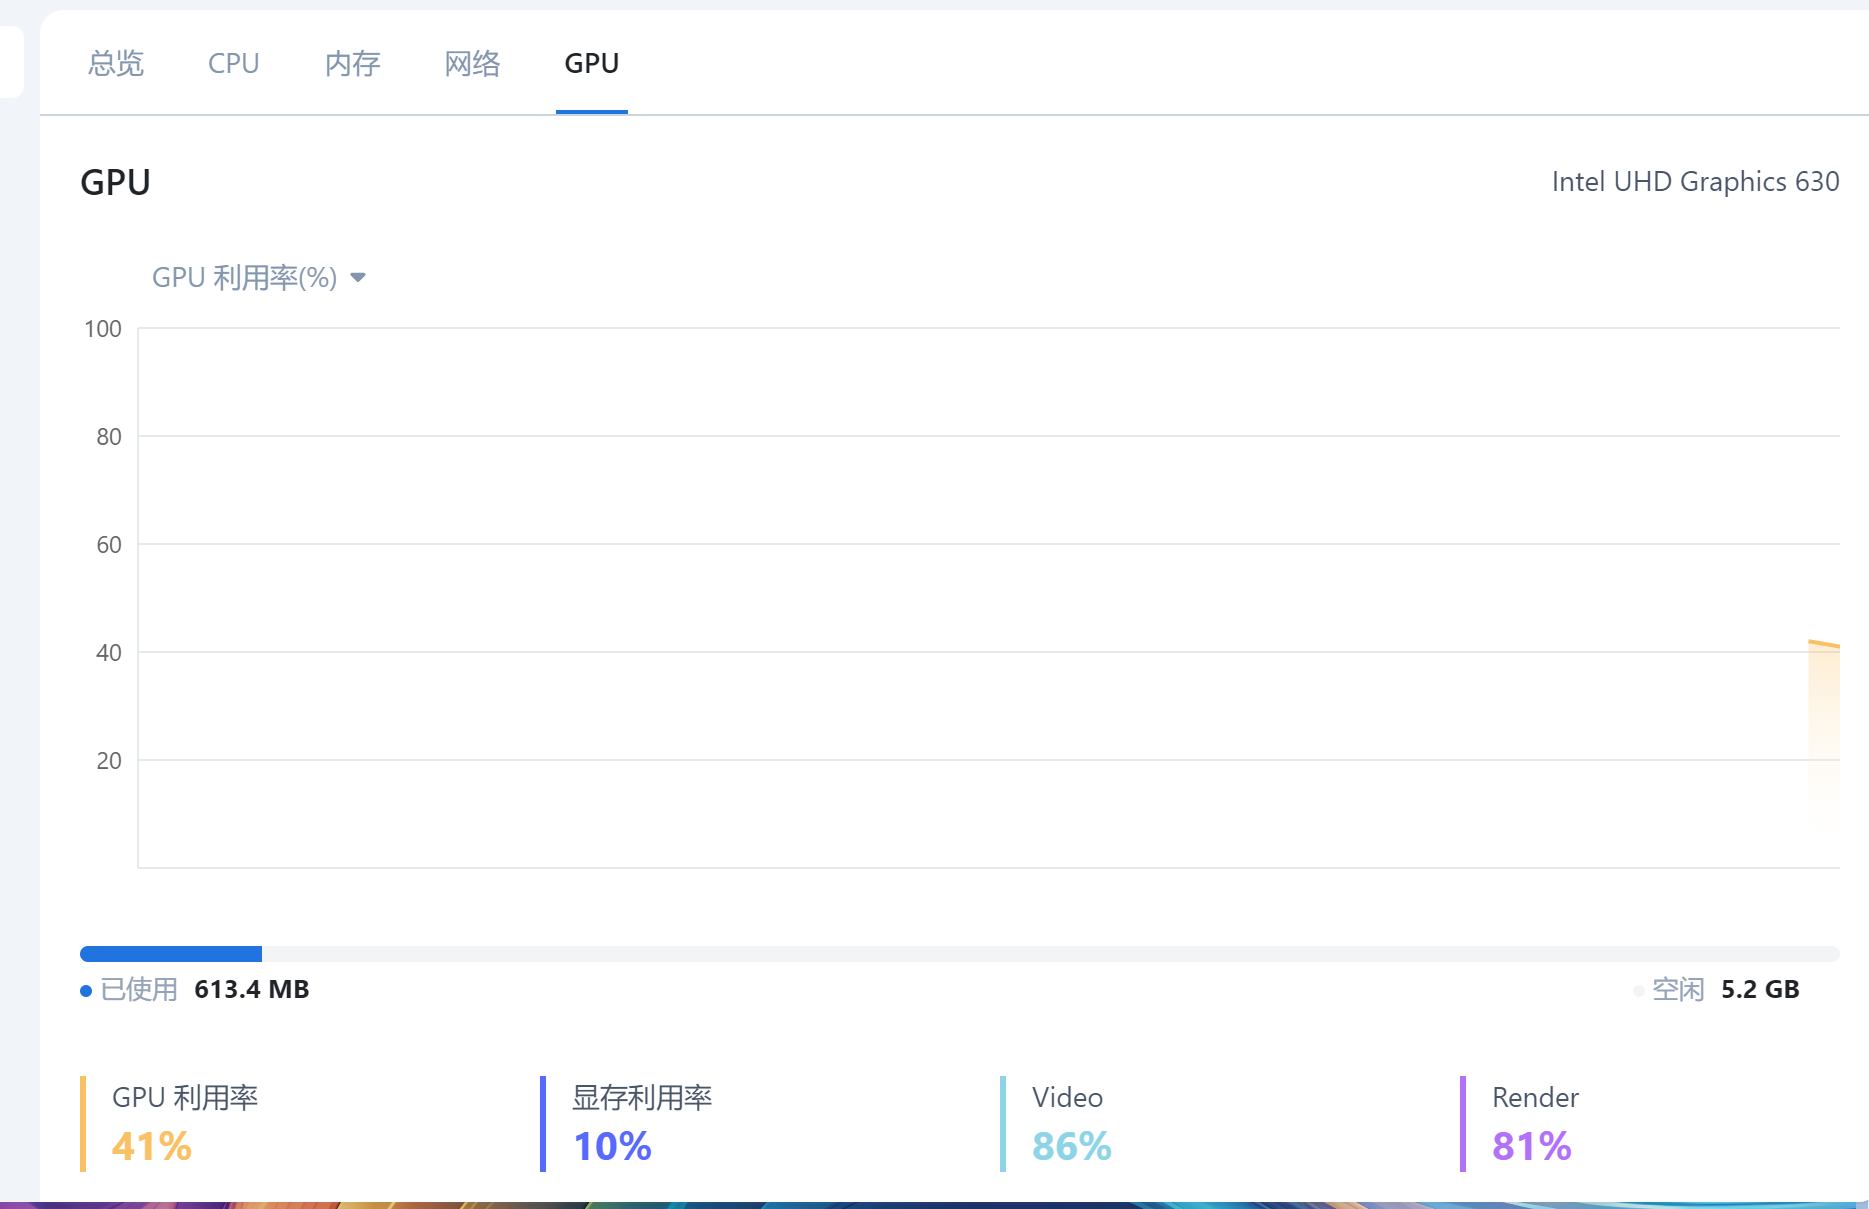1869x1209 pixels.
Task: Select the 内存 tab
Action: [353, 64]
